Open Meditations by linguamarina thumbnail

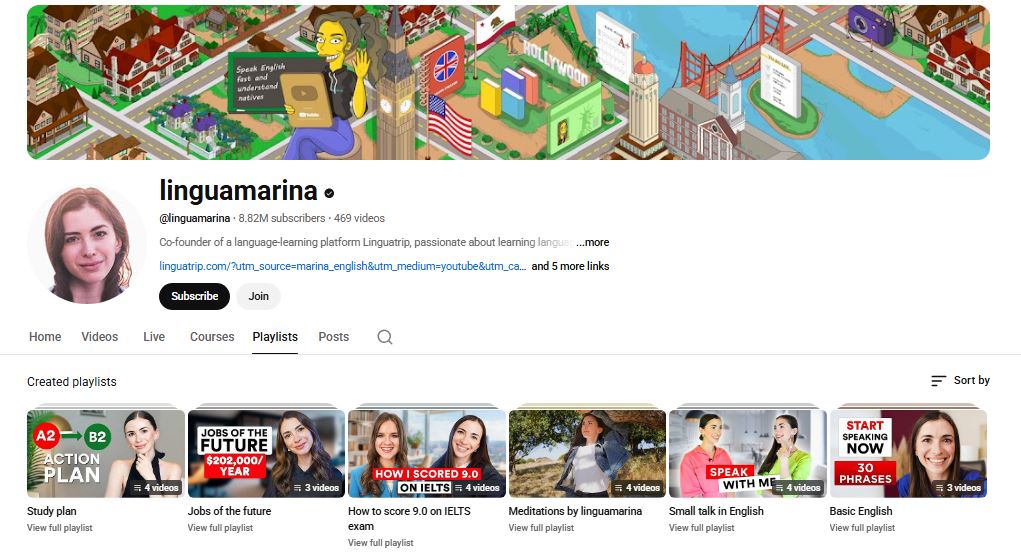tap(587, 454)
